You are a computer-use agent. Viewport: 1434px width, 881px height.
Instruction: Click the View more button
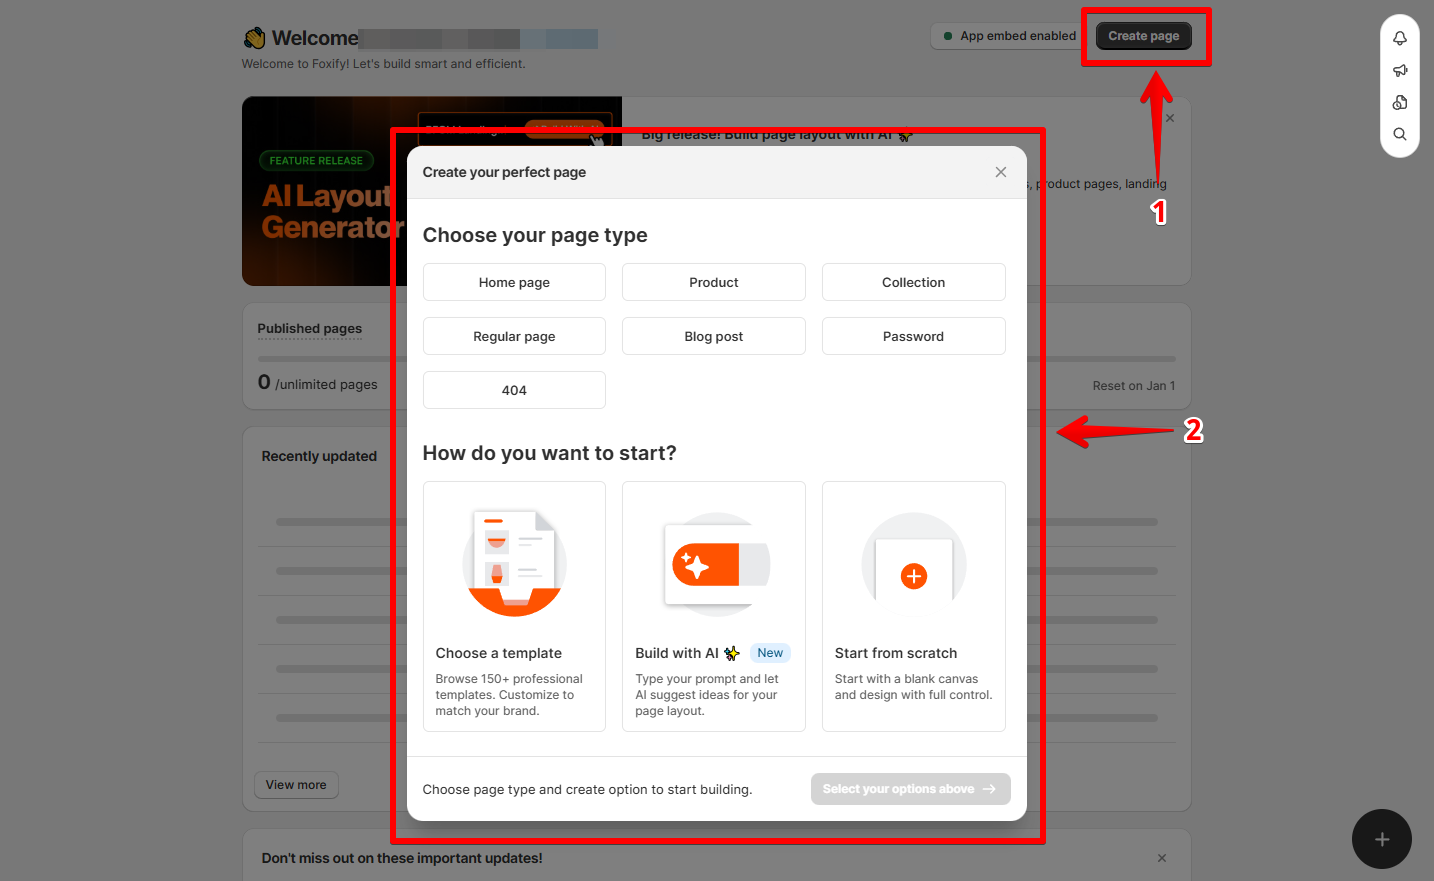pos(296,785)
